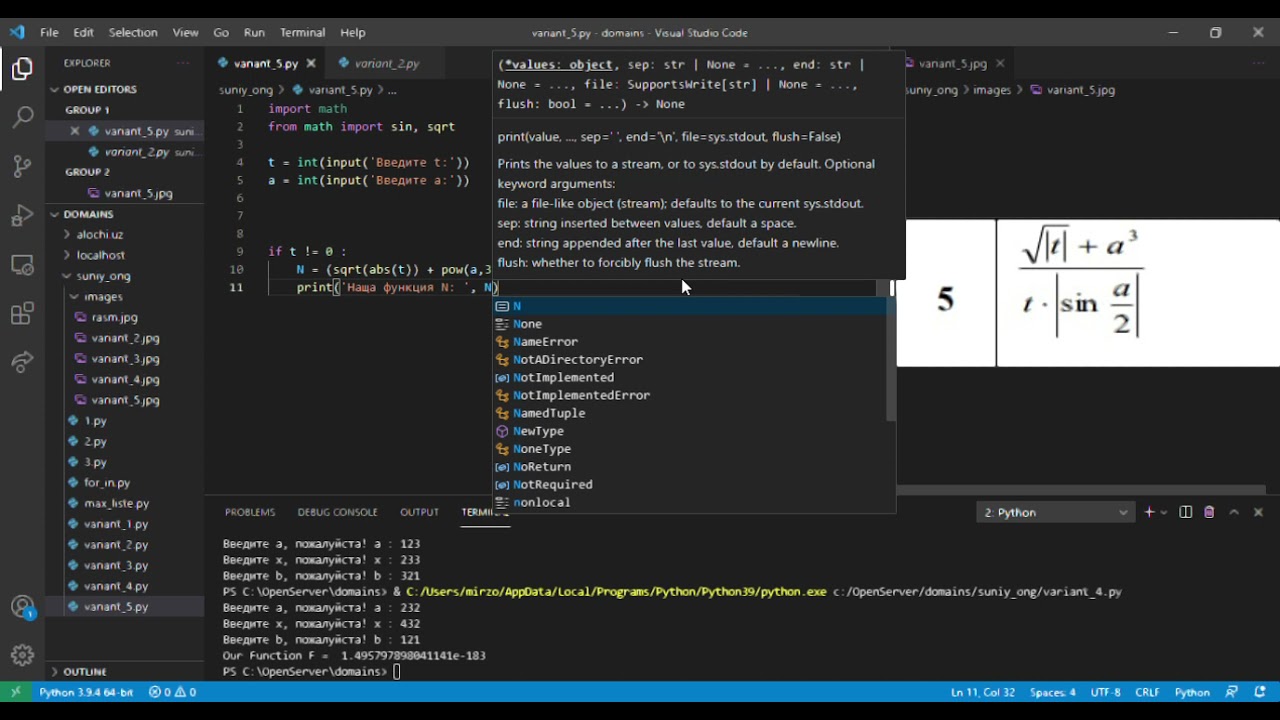Screen dimensions: 1280x720
Task: Open the Help menu
Action: pos(352,32)
